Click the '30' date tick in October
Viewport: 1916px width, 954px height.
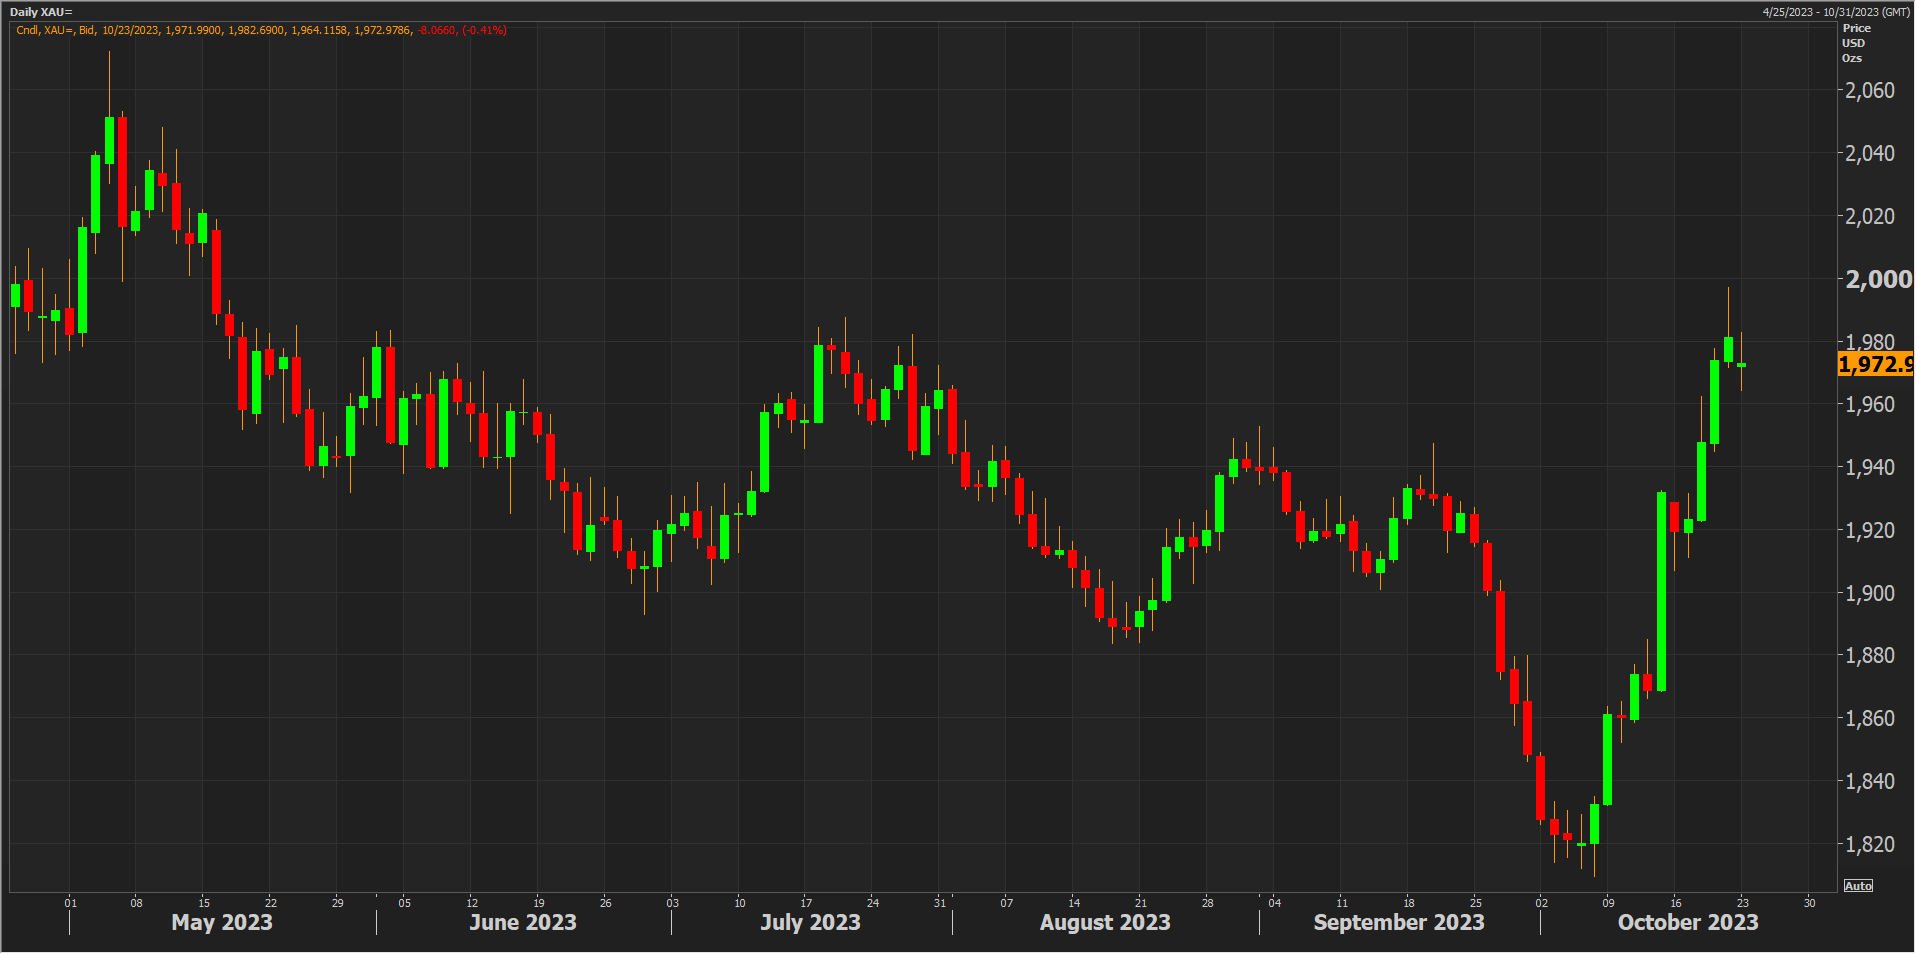coord(1809,903)
